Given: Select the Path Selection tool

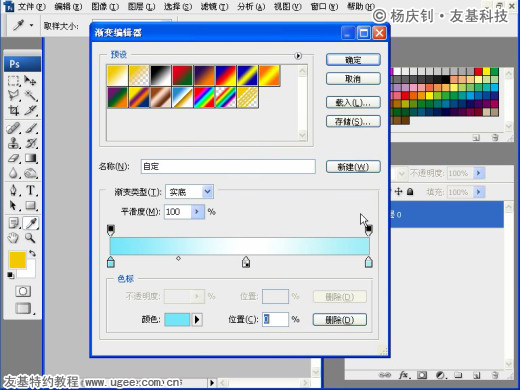Looking at the screenshot, I should 13,205.
